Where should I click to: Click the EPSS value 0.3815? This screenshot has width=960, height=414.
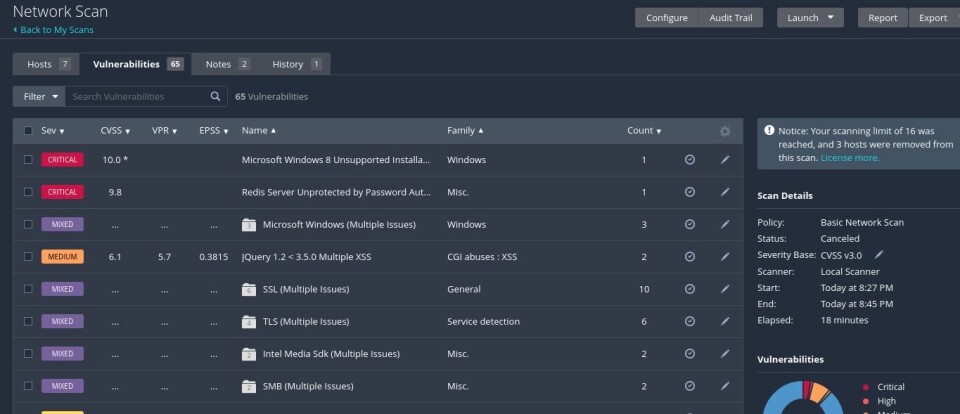tap(214, 257)
